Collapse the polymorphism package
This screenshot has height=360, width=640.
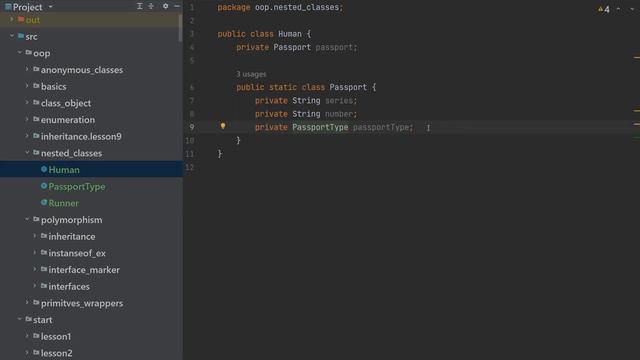pos(27,219)
